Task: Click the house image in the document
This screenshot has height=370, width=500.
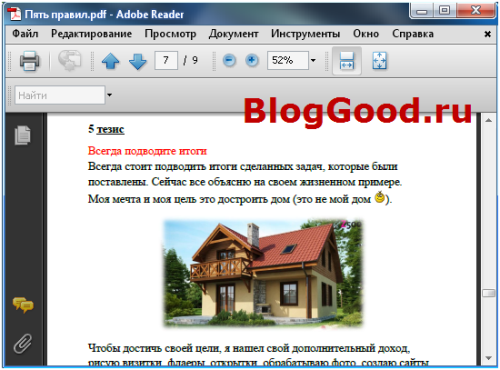Action: 263,273
